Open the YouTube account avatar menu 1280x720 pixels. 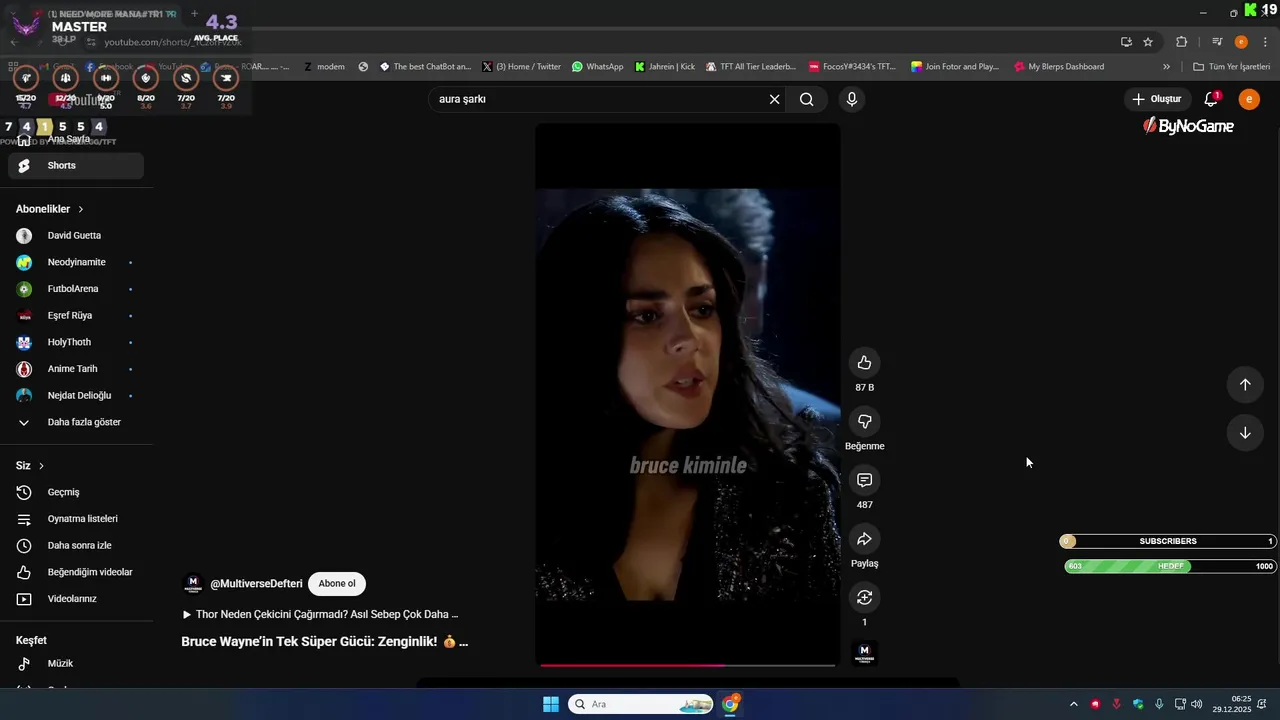coord(1249,99)
